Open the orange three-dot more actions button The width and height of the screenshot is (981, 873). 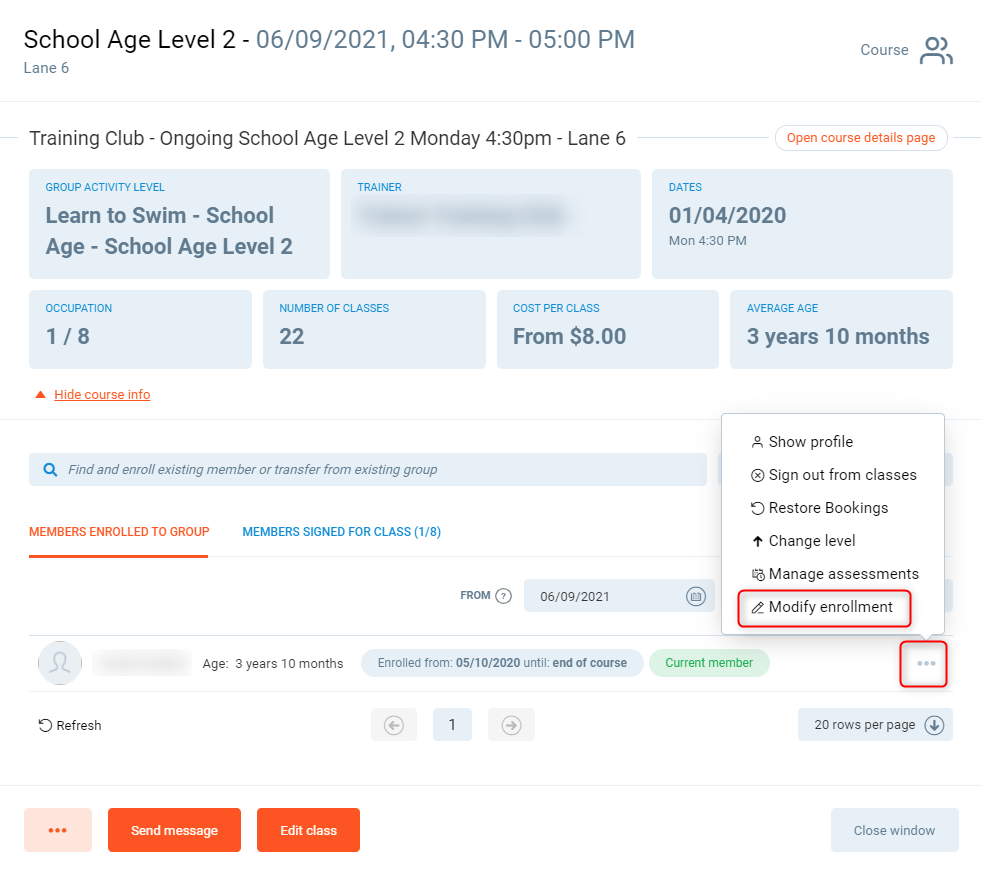pyautogui.click(x=58, y=830)
